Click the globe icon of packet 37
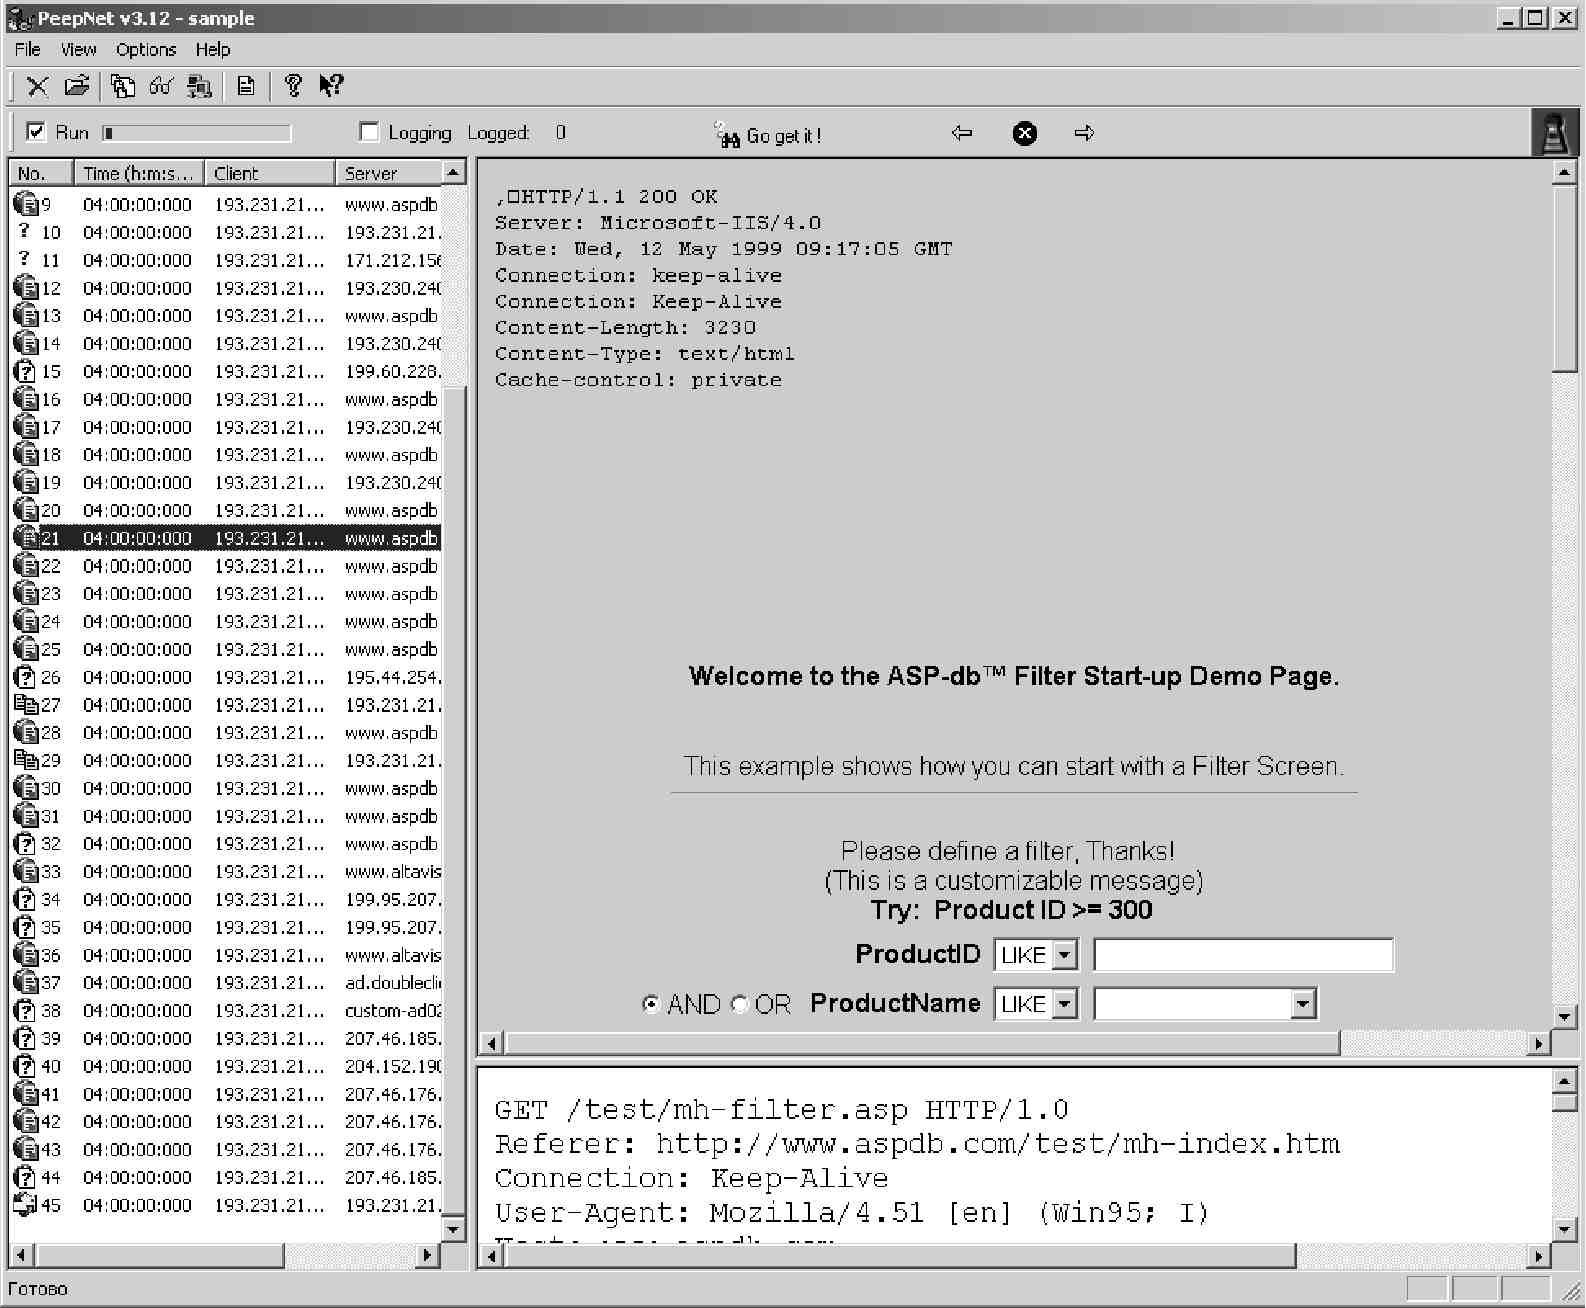This screenshot has height=1308, width=1586. pos(26,983)
